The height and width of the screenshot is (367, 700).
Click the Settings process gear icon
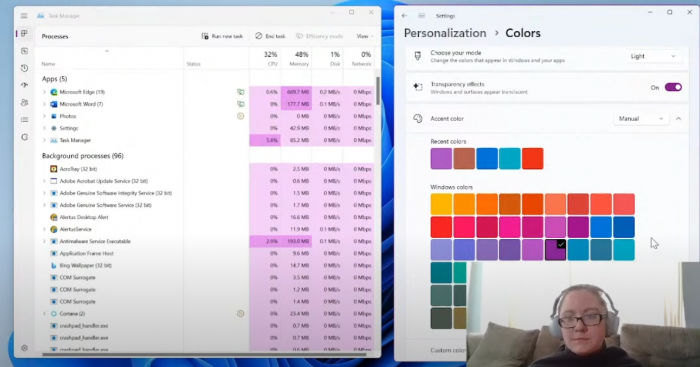click(54, 128)
